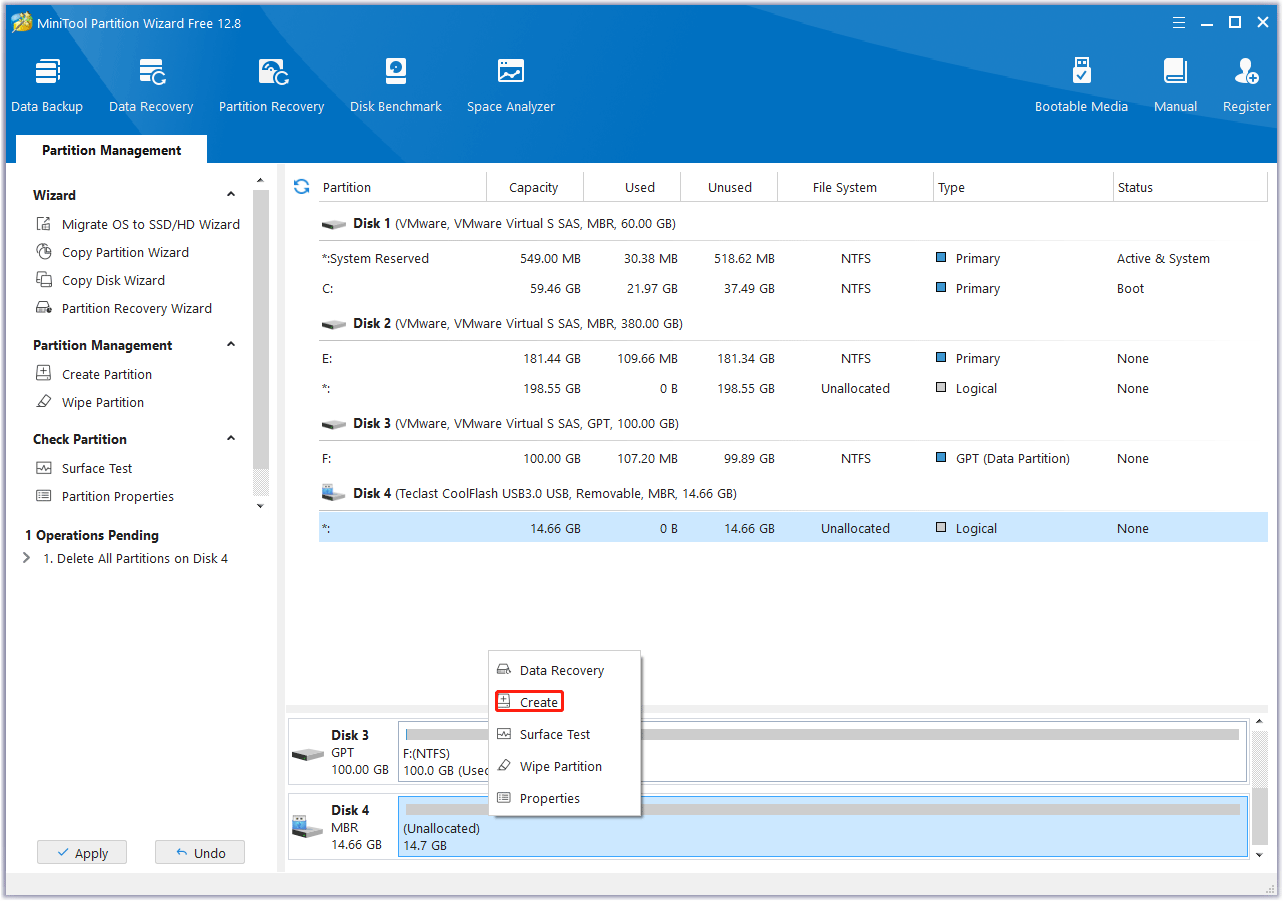Open Disk Benchmark
Screen dimensions: 1283x901
(x=396, y=85)
